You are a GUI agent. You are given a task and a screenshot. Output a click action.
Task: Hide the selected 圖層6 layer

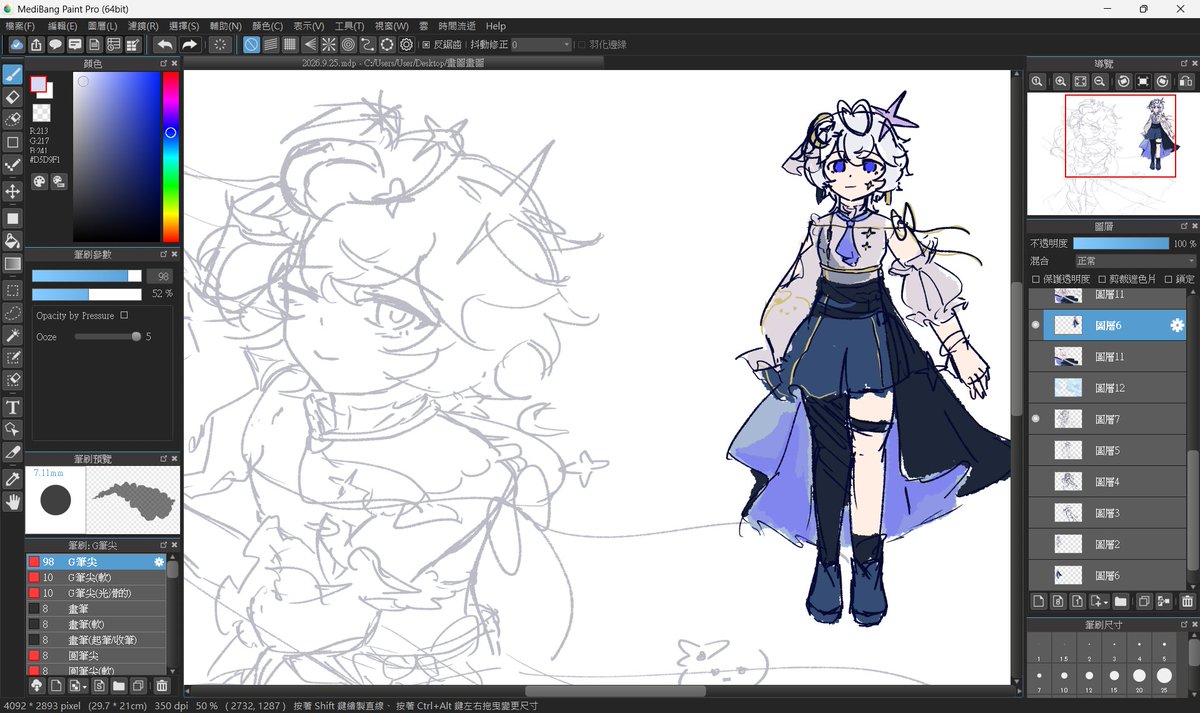coord(1036,325)
